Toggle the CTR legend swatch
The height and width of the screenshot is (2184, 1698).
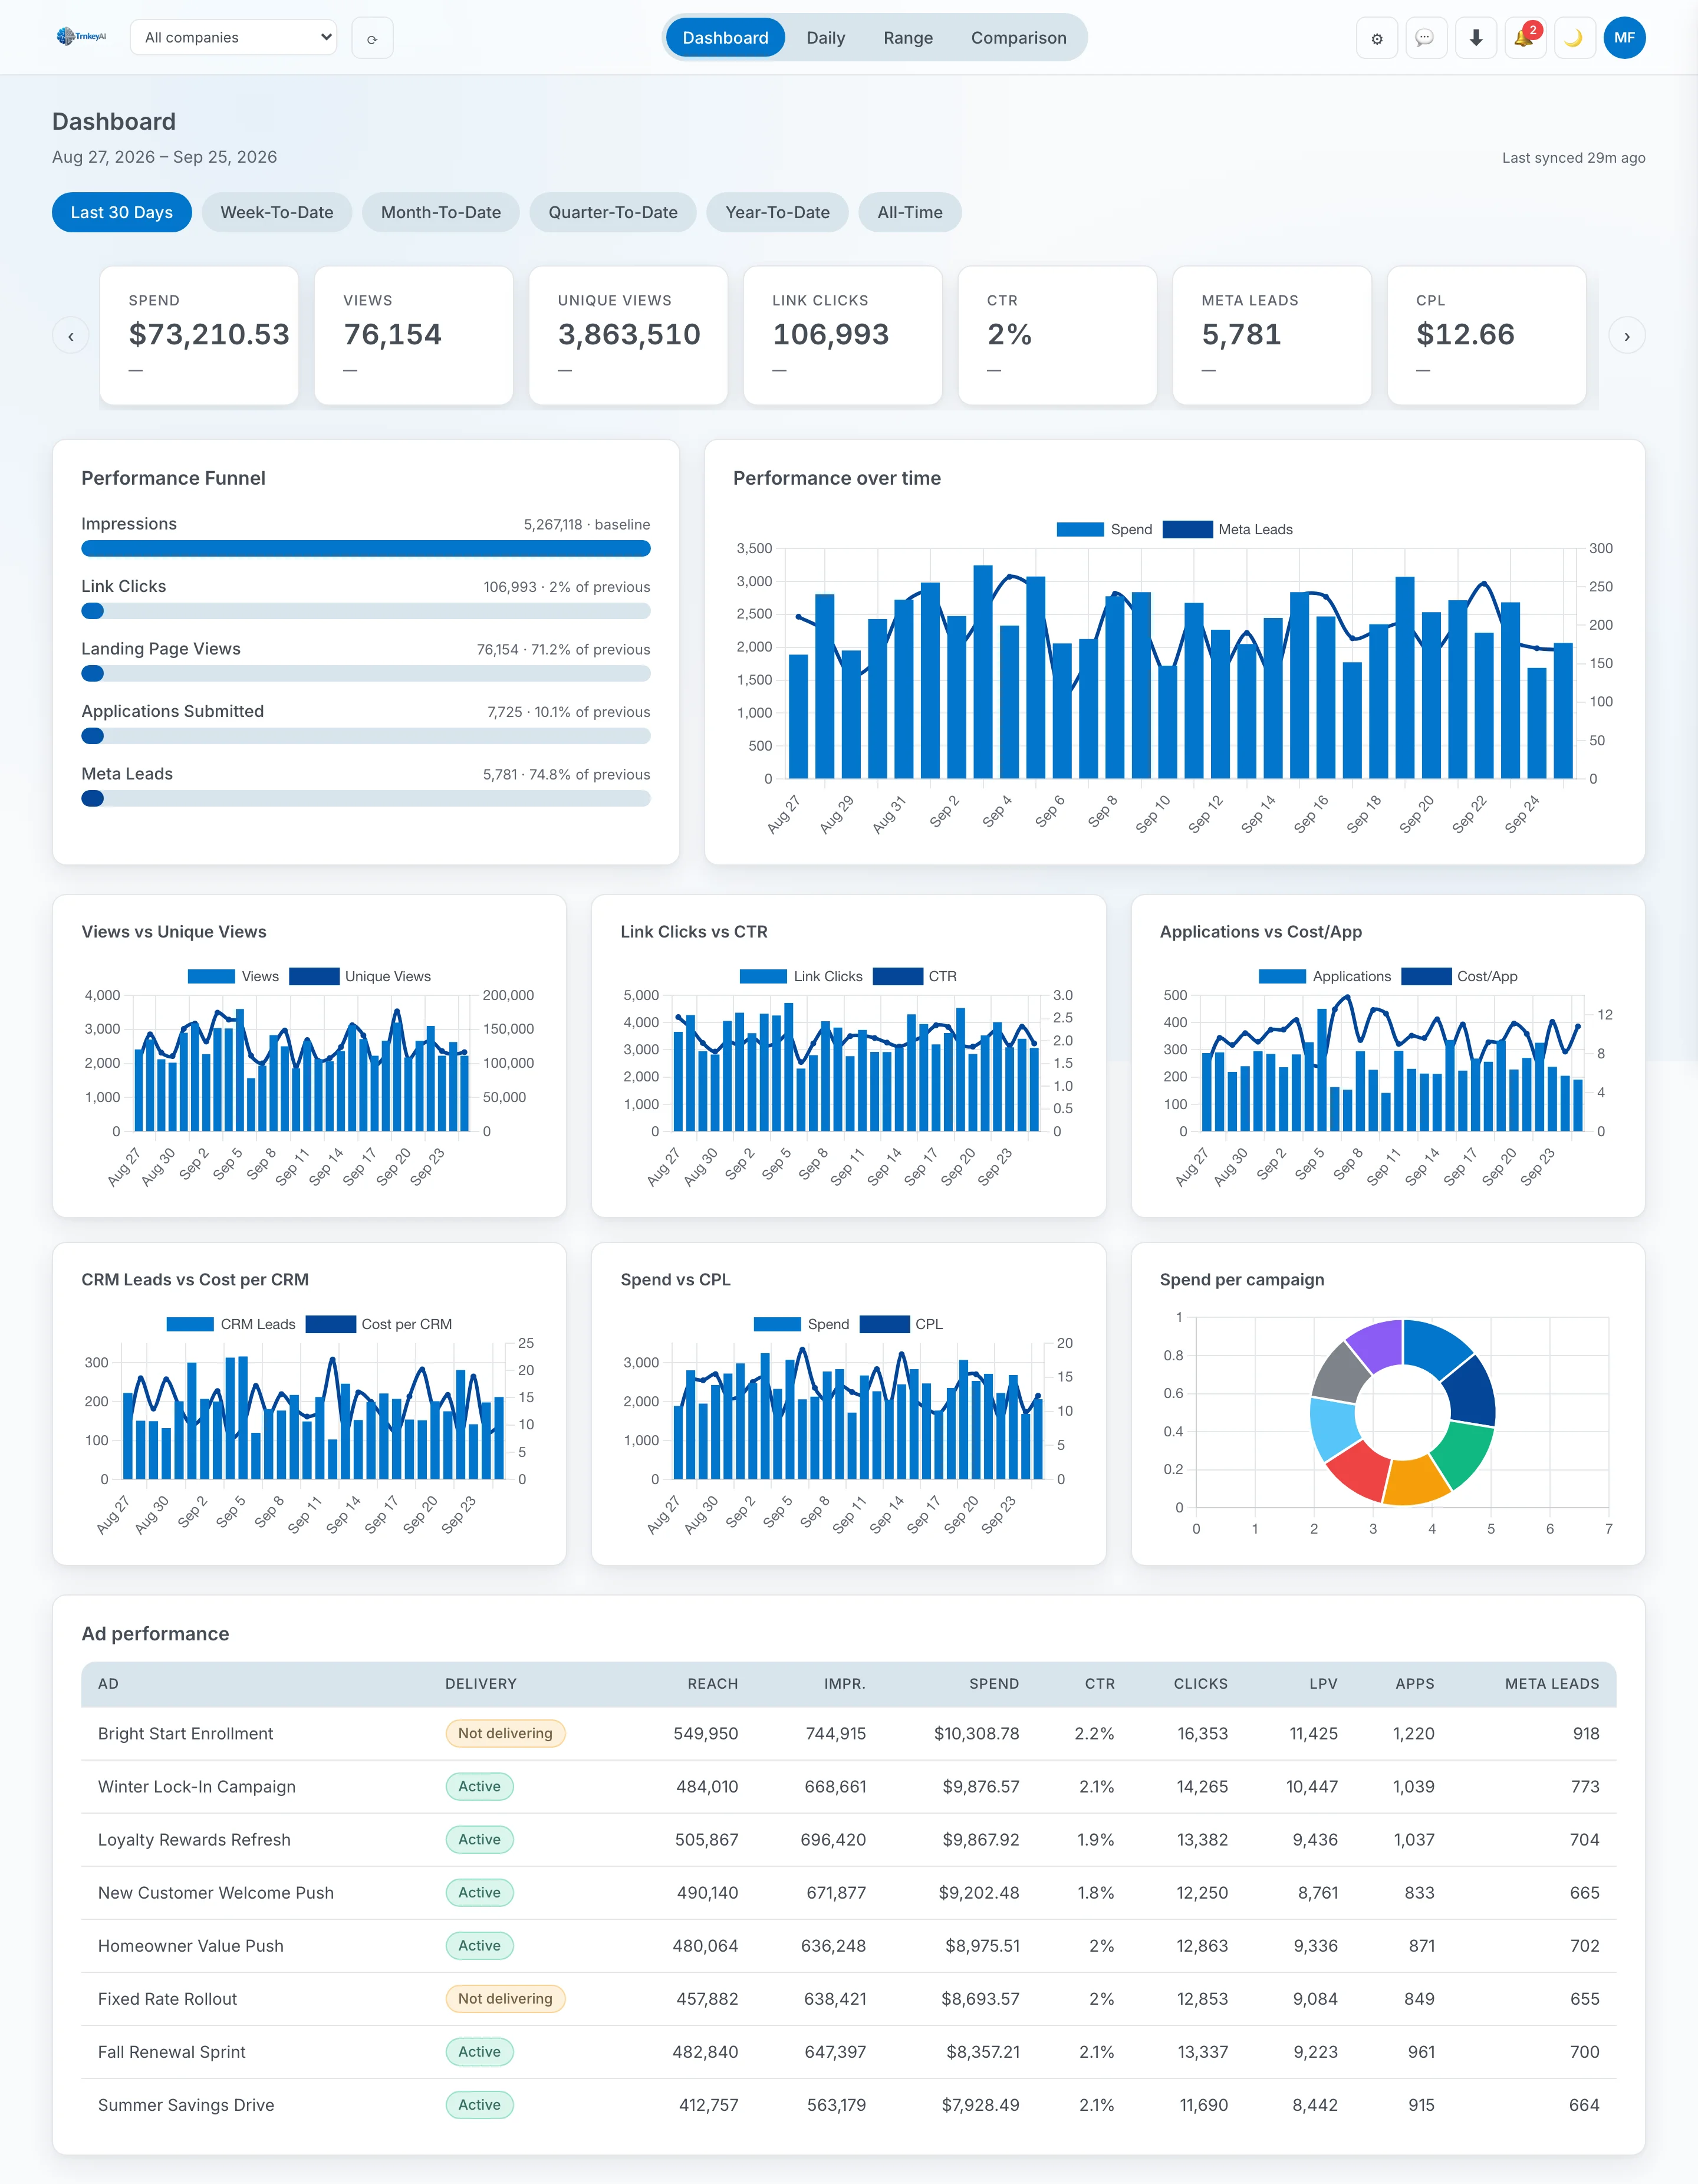pos(897,976)
